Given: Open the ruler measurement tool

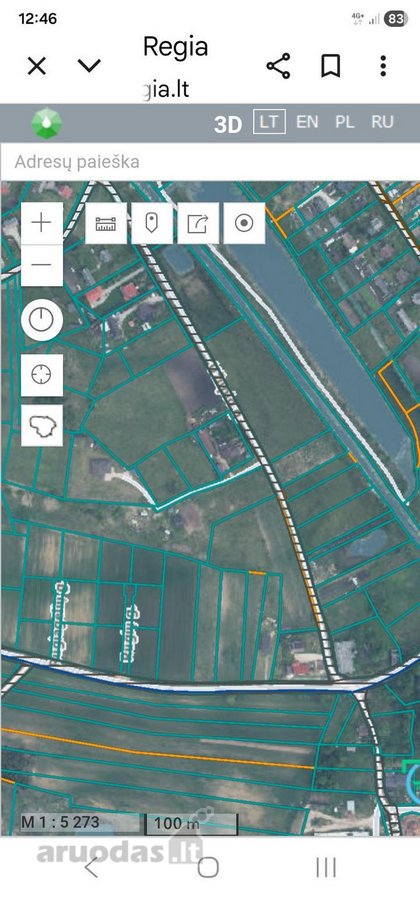Looking at the screenshot, I should point(106,223).
